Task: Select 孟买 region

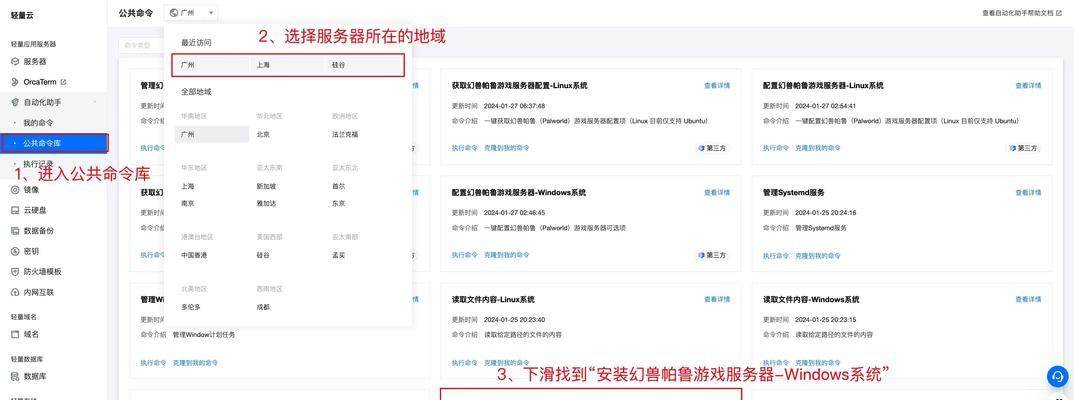Action: click(338, 255)
